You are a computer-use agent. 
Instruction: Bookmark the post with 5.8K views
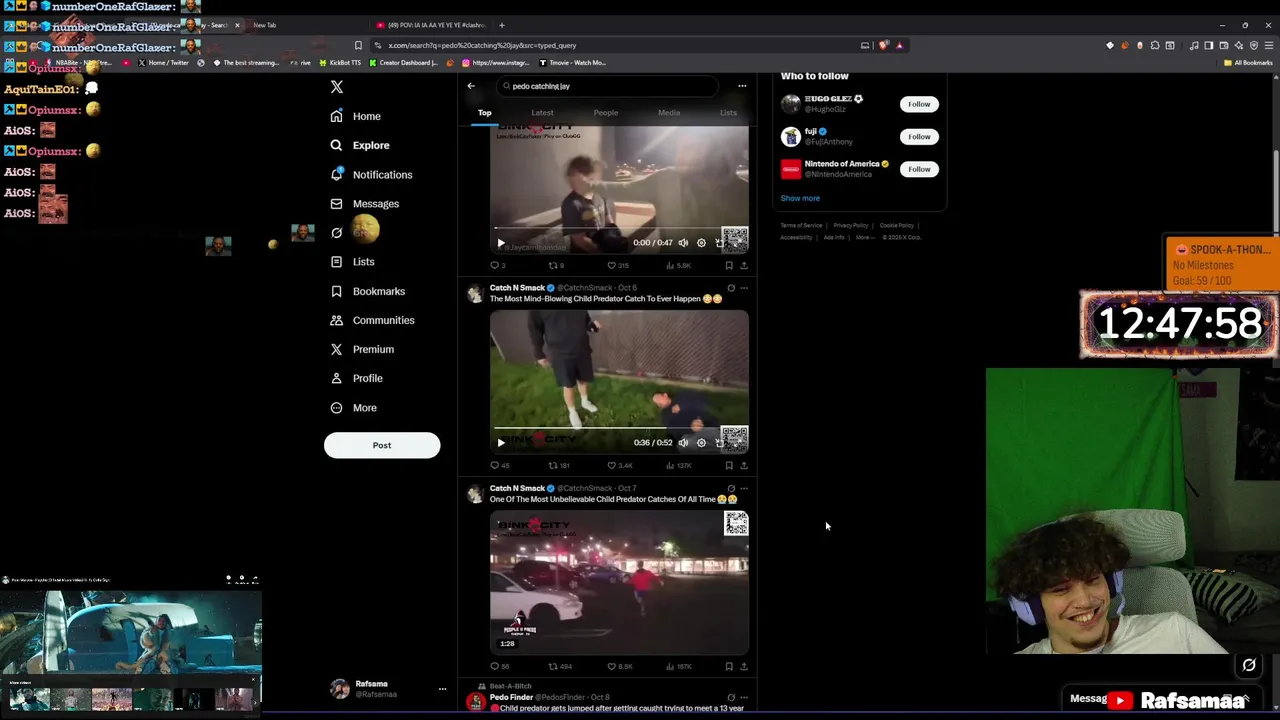click(x=729, y=265)
